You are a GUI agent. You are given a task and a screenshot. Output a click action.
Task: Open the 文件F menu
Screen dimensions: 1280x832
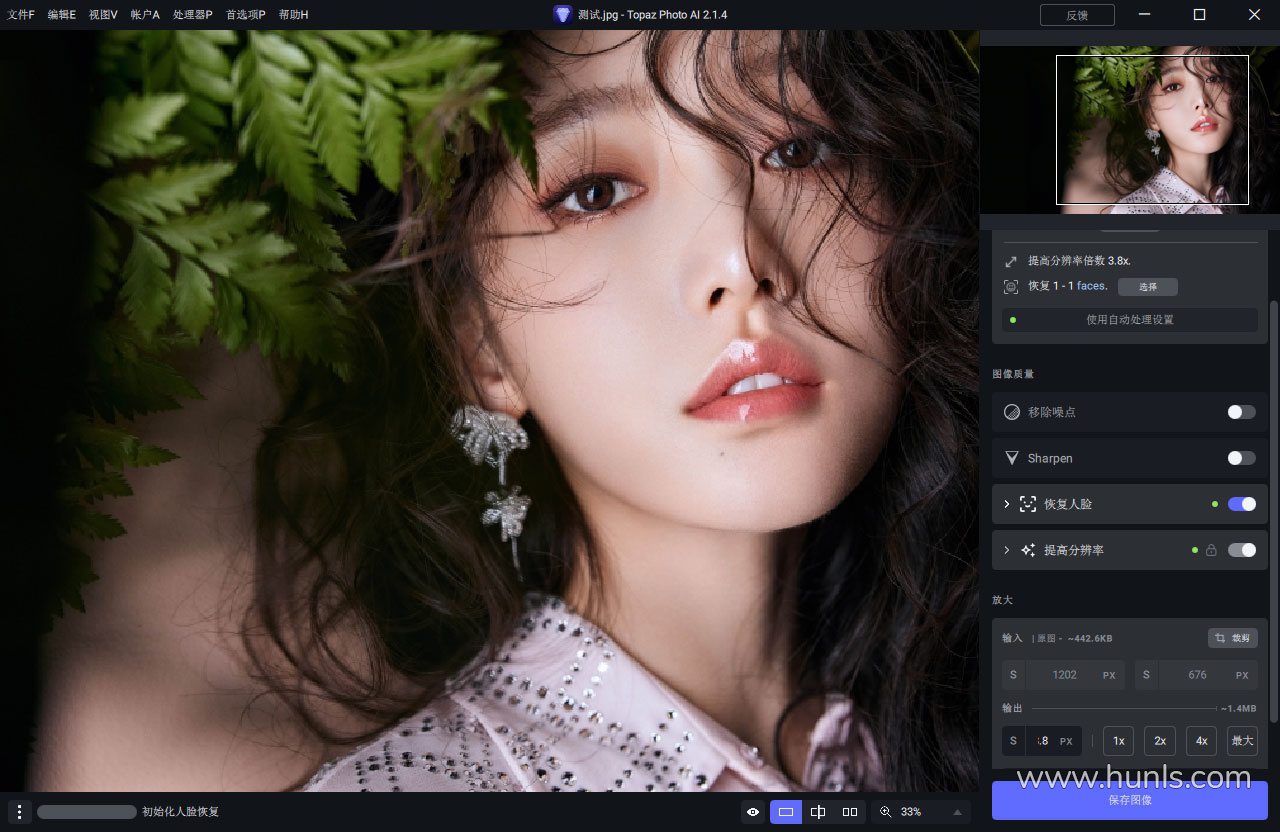pos(21,15)
